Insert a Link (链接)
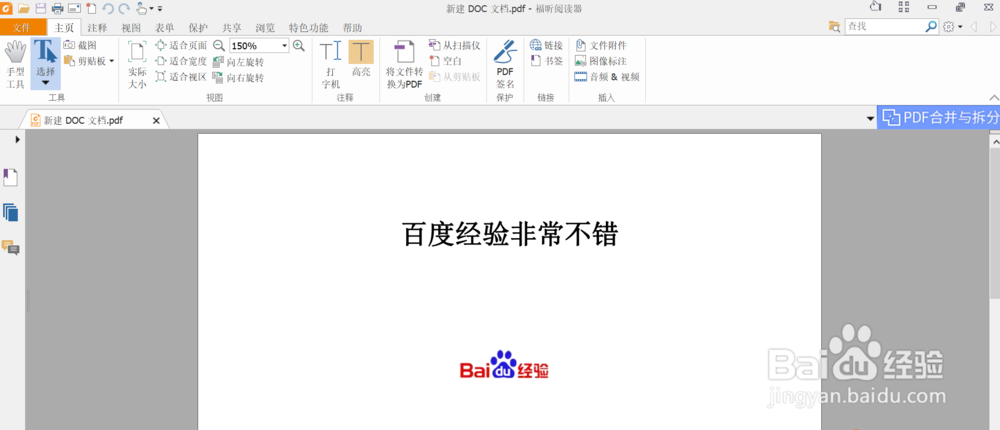 [546, 45]
